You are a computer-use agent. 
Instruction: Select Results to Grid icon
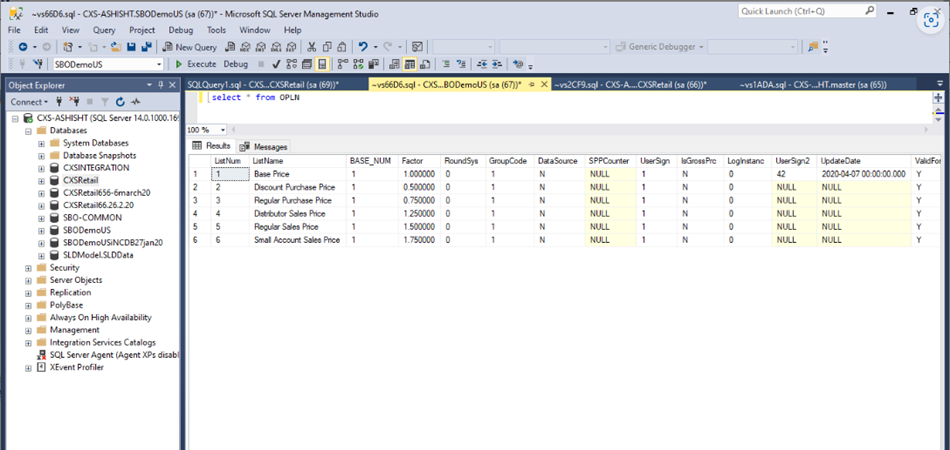(x=410, y=64)
